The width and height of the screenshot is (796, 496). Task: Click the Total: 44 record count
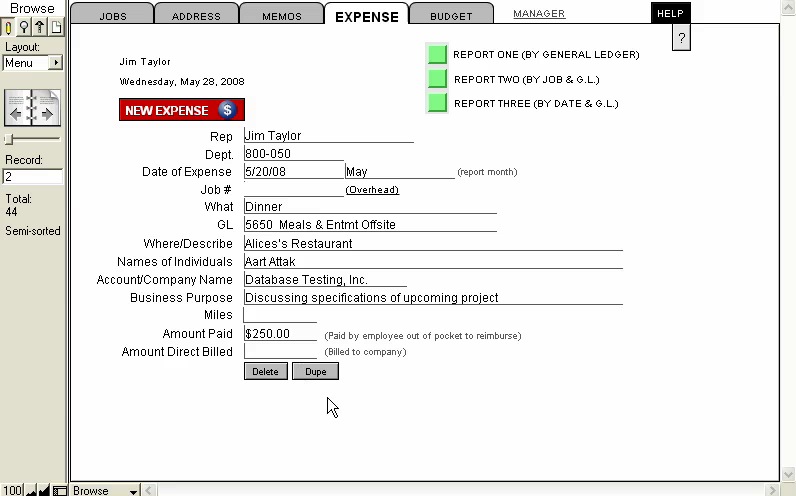click(x=18, y=205)
